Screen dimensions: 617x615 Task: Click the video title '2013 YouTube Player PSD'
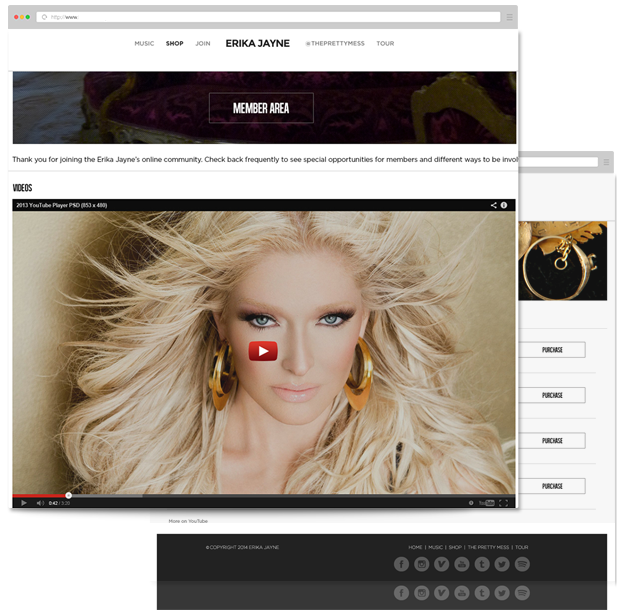pos(62,205)
